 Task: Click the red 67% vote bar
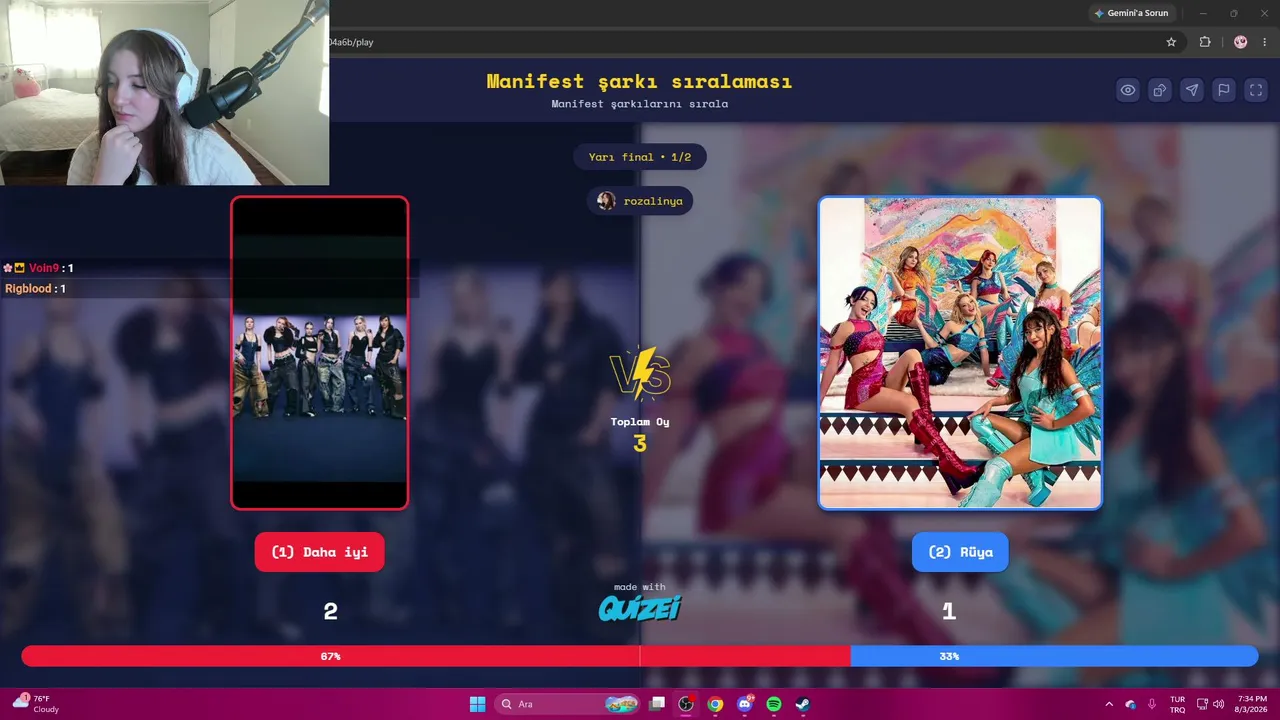pyautogui.click(x=436, y=656)
